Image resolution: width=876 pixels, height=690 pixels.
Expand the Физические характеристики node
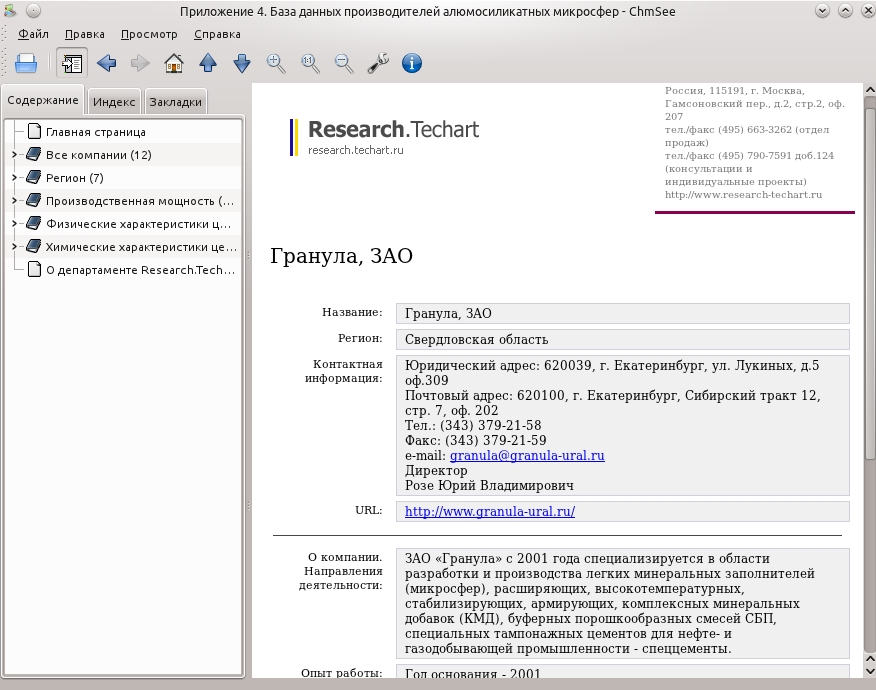tap(15, 223)
